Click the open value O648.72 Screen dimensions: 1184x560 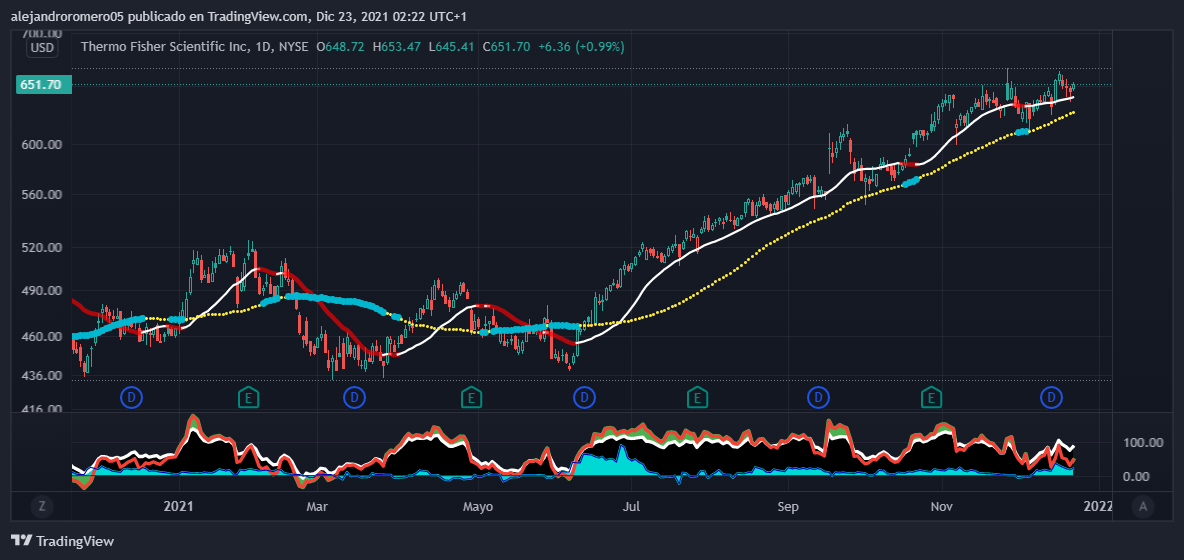coord(341,47)
